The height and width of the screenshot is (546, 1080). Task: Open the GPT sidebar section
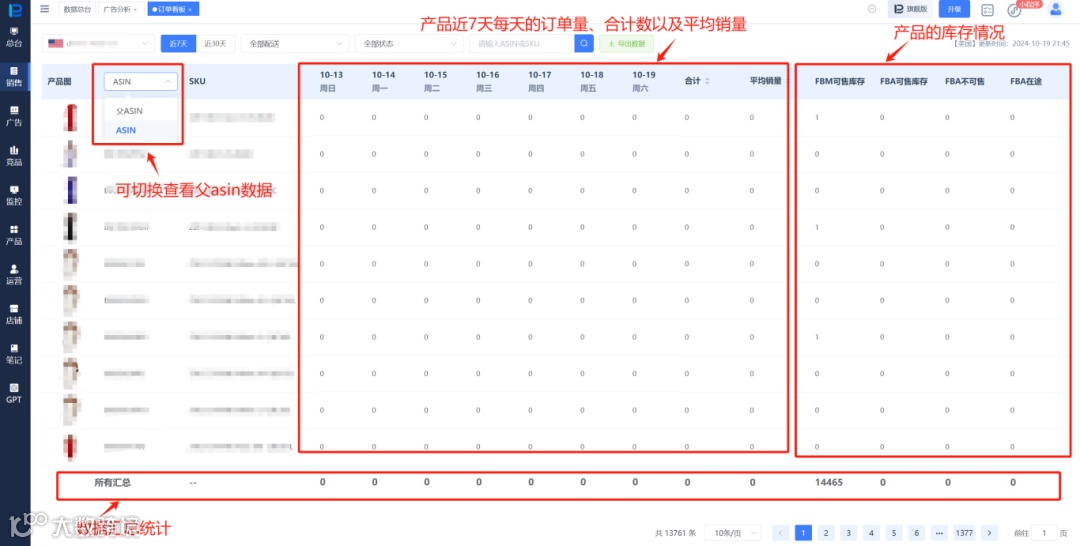coord(14,393)
